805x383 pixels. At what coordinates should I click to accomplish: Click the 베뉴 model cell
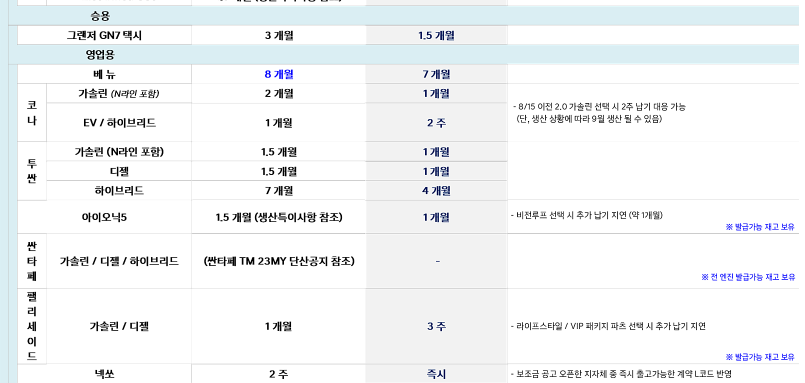point(104,74)
